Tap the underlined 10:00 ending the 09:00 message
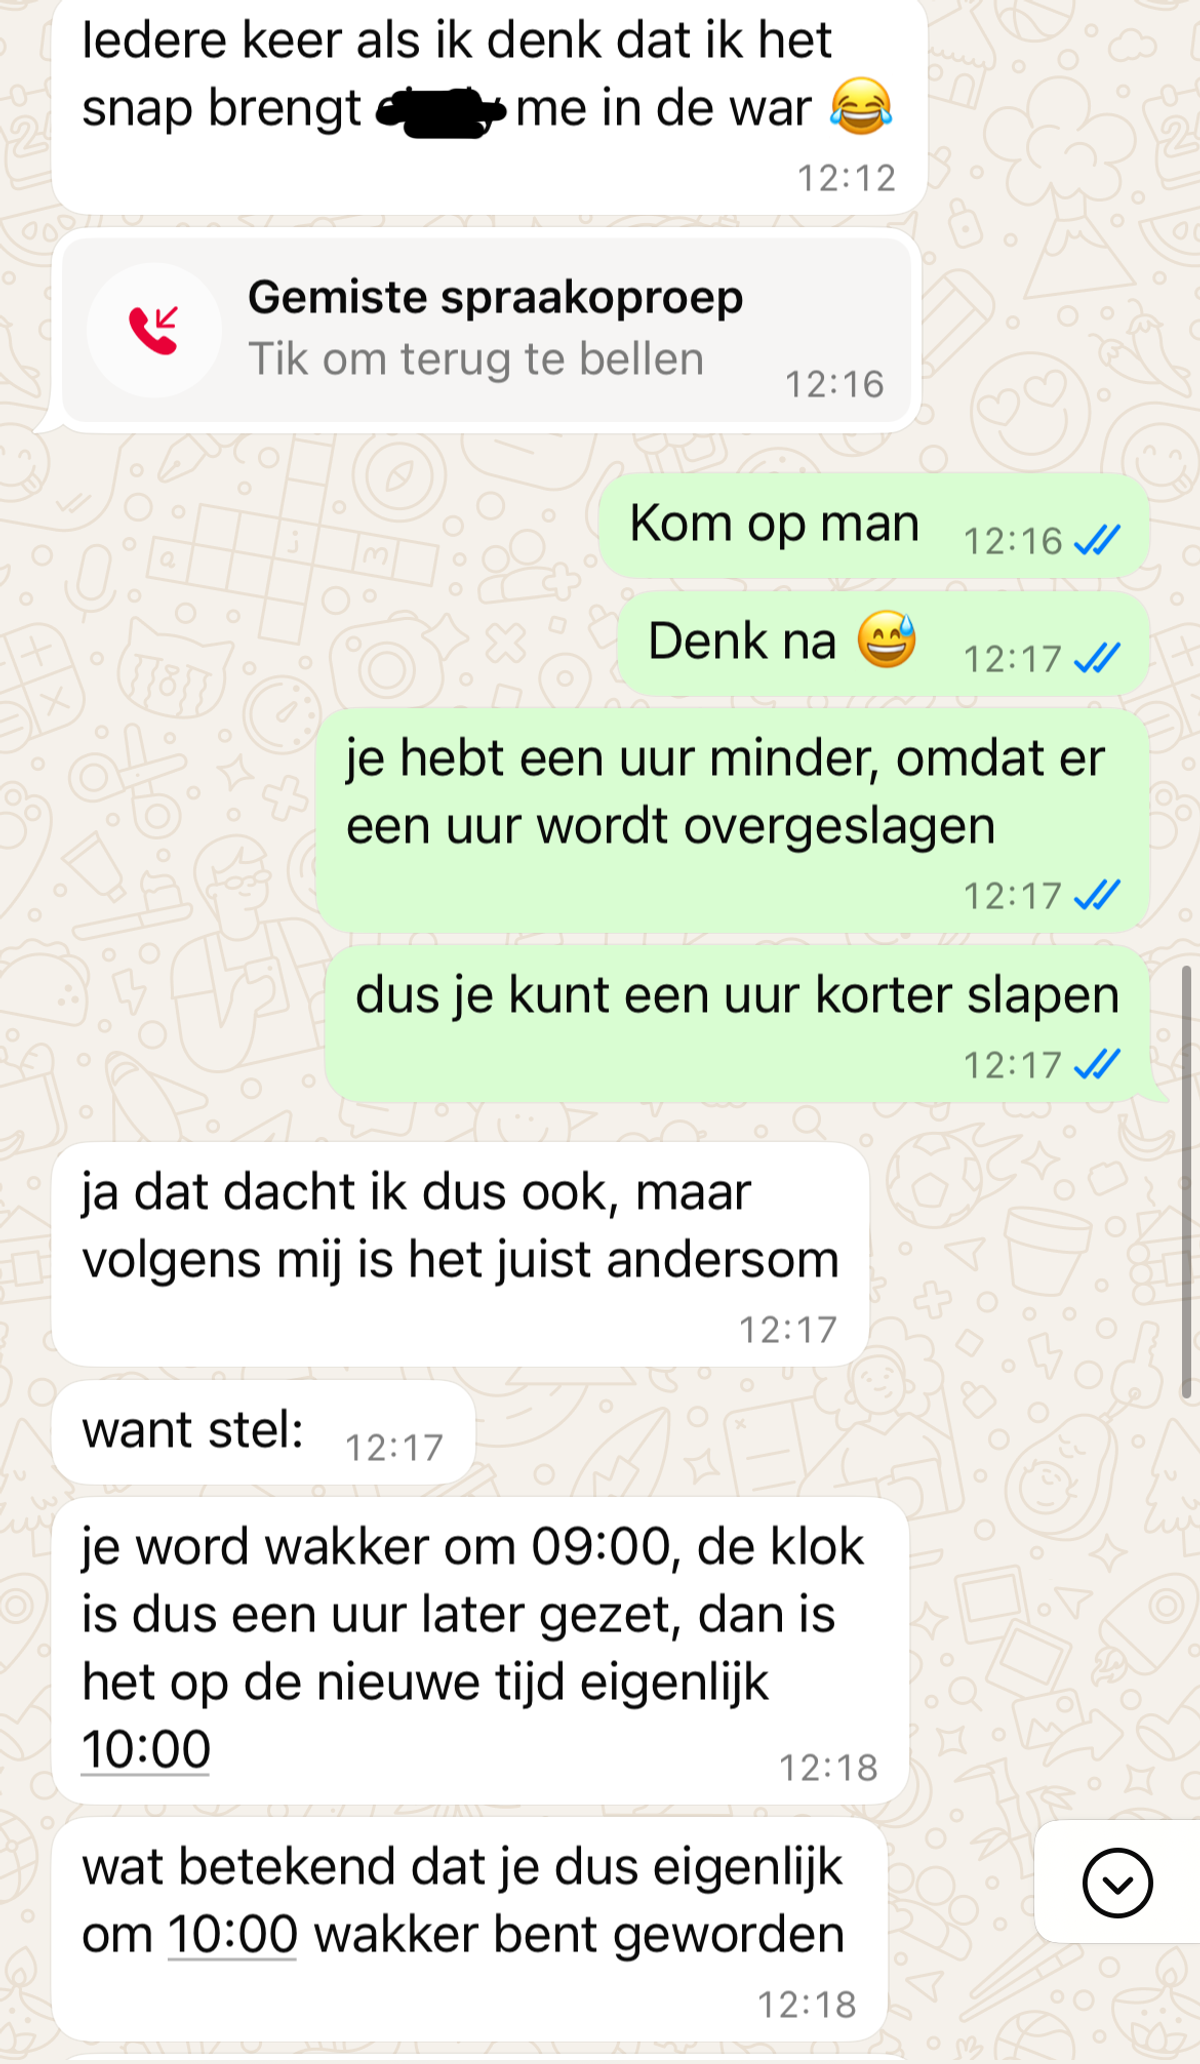 [146, 1750]
